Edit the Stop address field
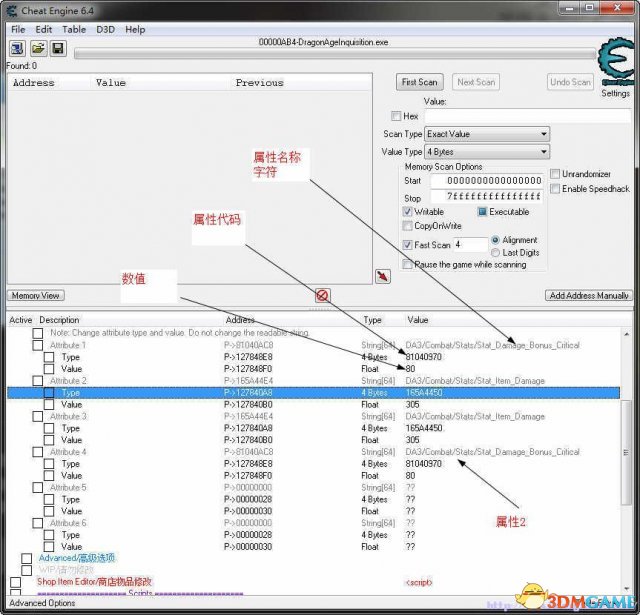Image resolution: width=640 pixels, height=615 pixels. click(x=487, y=196)
